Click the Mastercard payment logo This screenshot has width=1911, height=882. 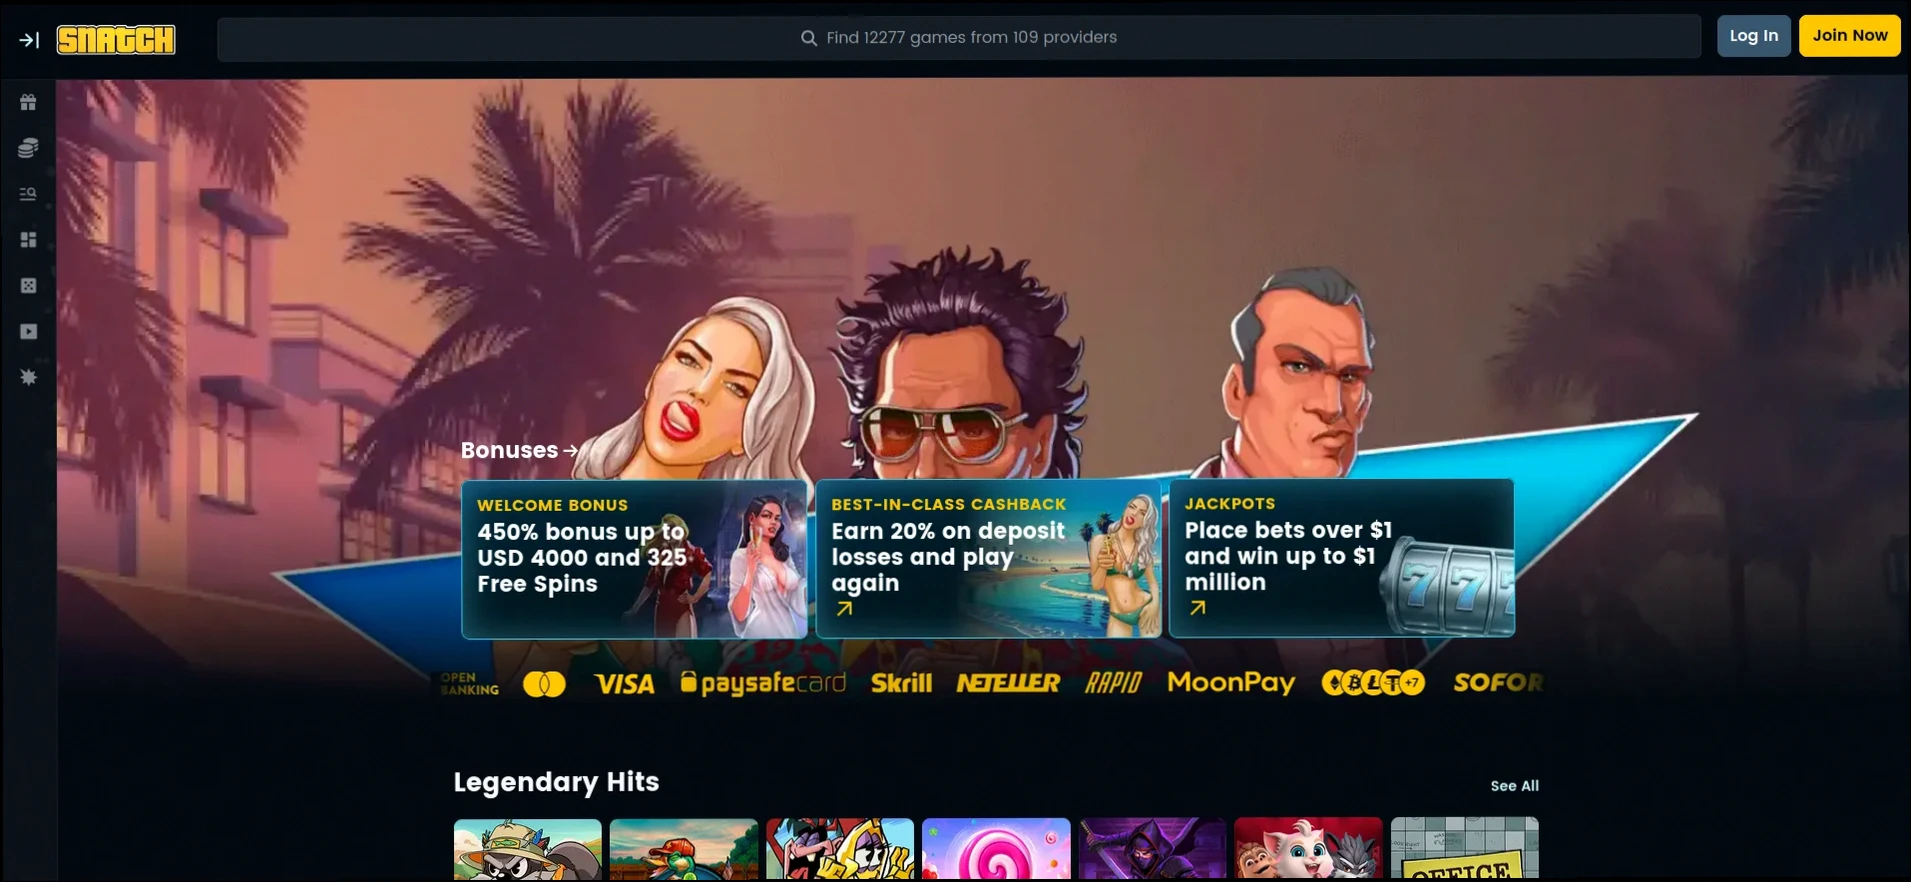(x=544, y=684)
